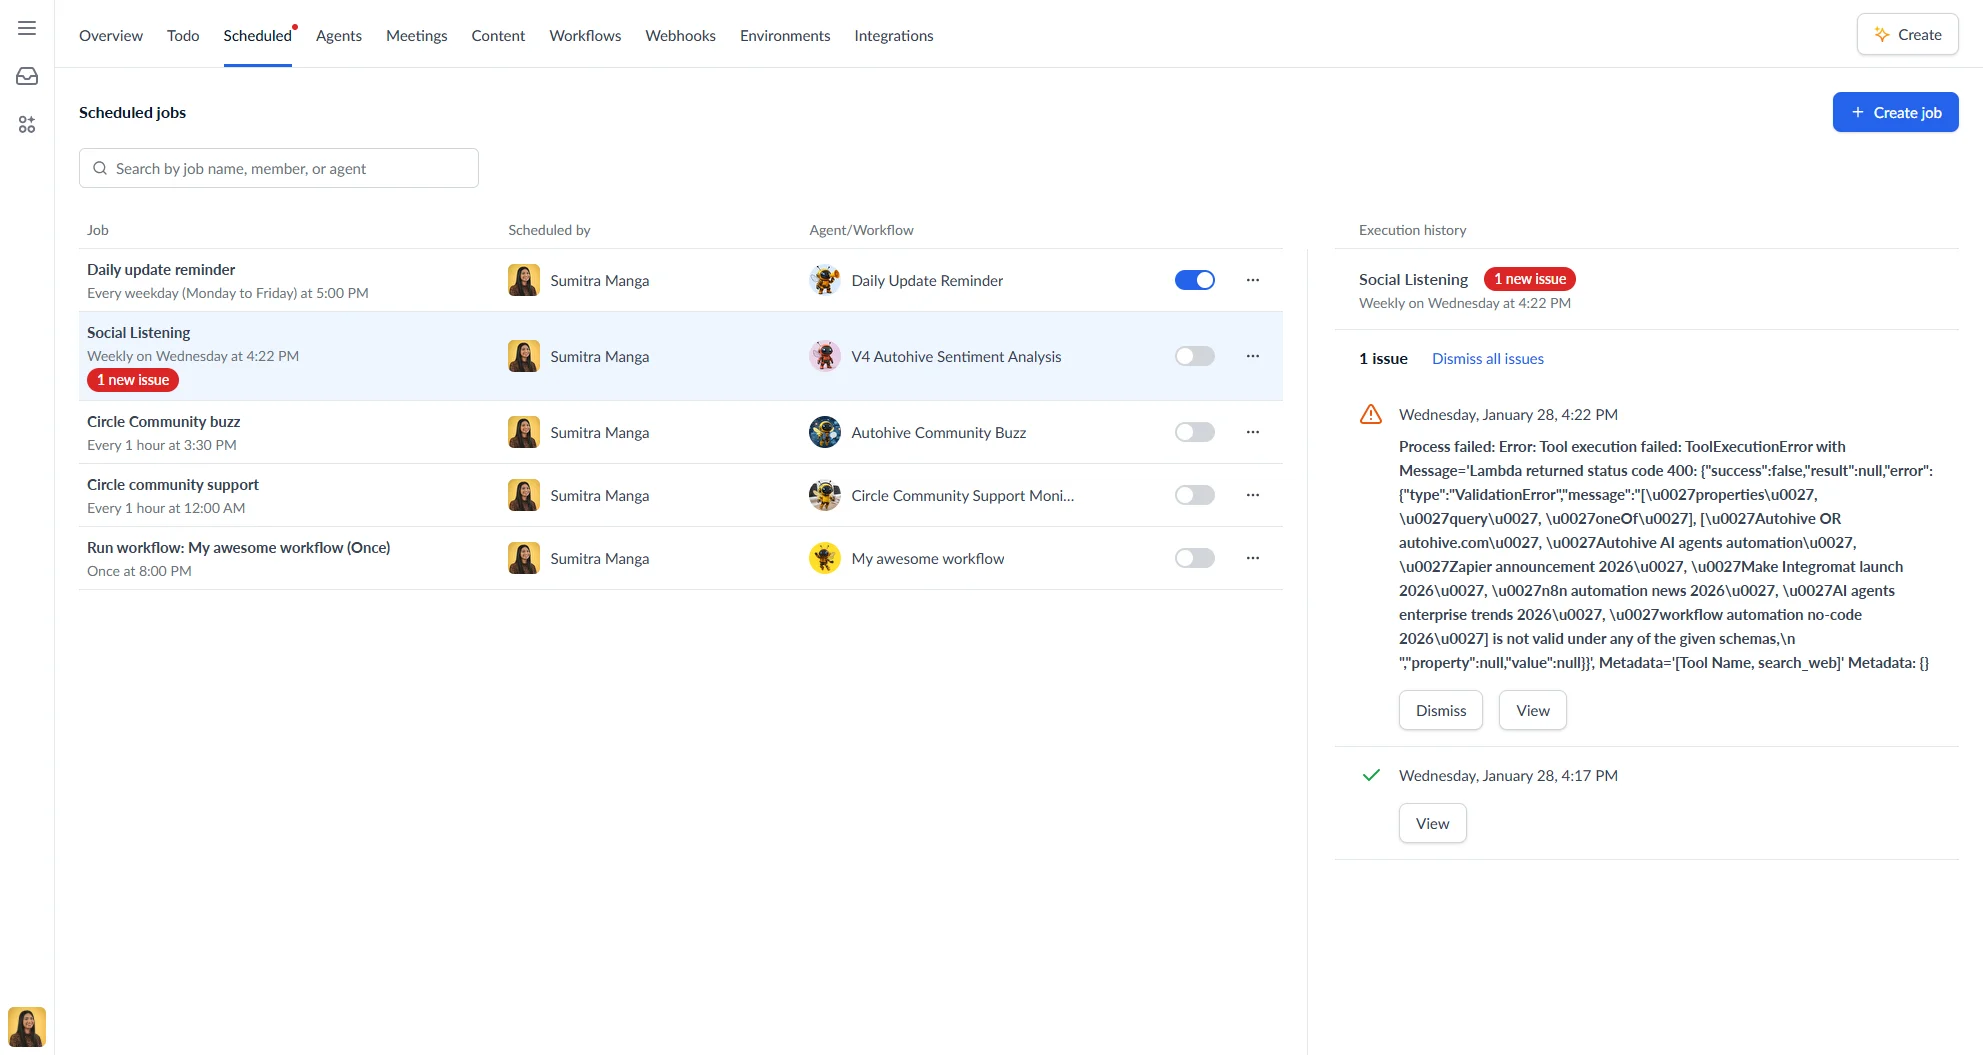Open options menu for Circle Community buzz
1983x1055 pixels.
point(1252,432)
